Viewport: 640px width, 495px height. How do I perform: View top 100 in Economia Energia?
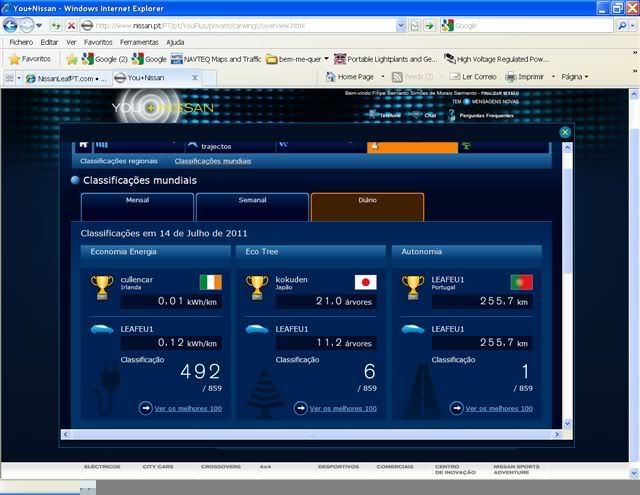point(188,408)
